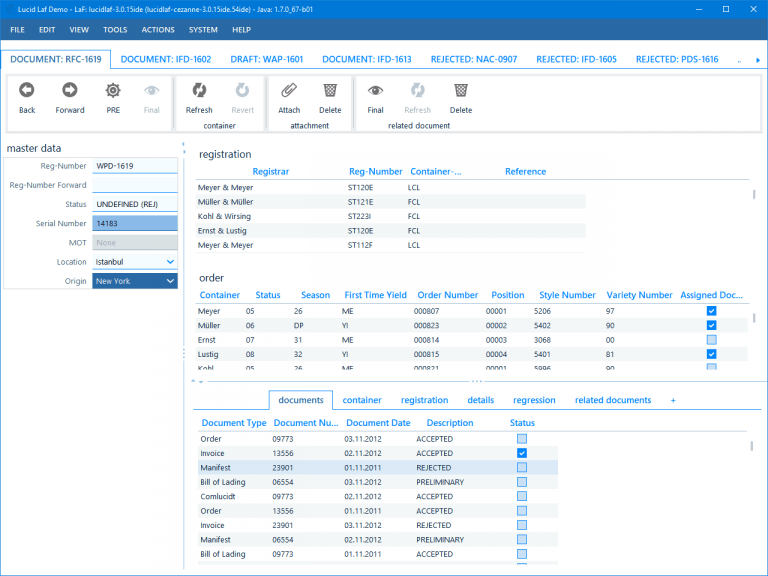Delete the attachment with trash icon
The width and height of the screenshot is (768, 576).
(x=330, y=90)
